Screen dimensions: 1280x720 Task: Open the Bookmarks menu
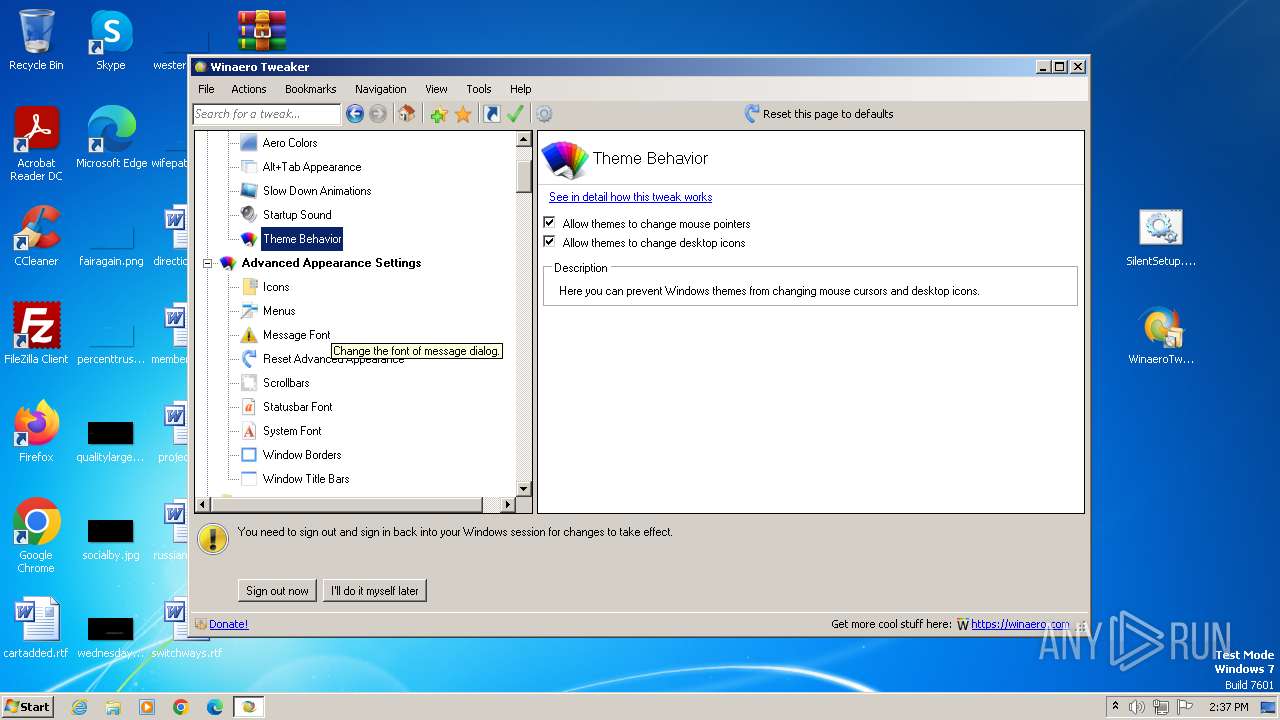click(311, 89)
